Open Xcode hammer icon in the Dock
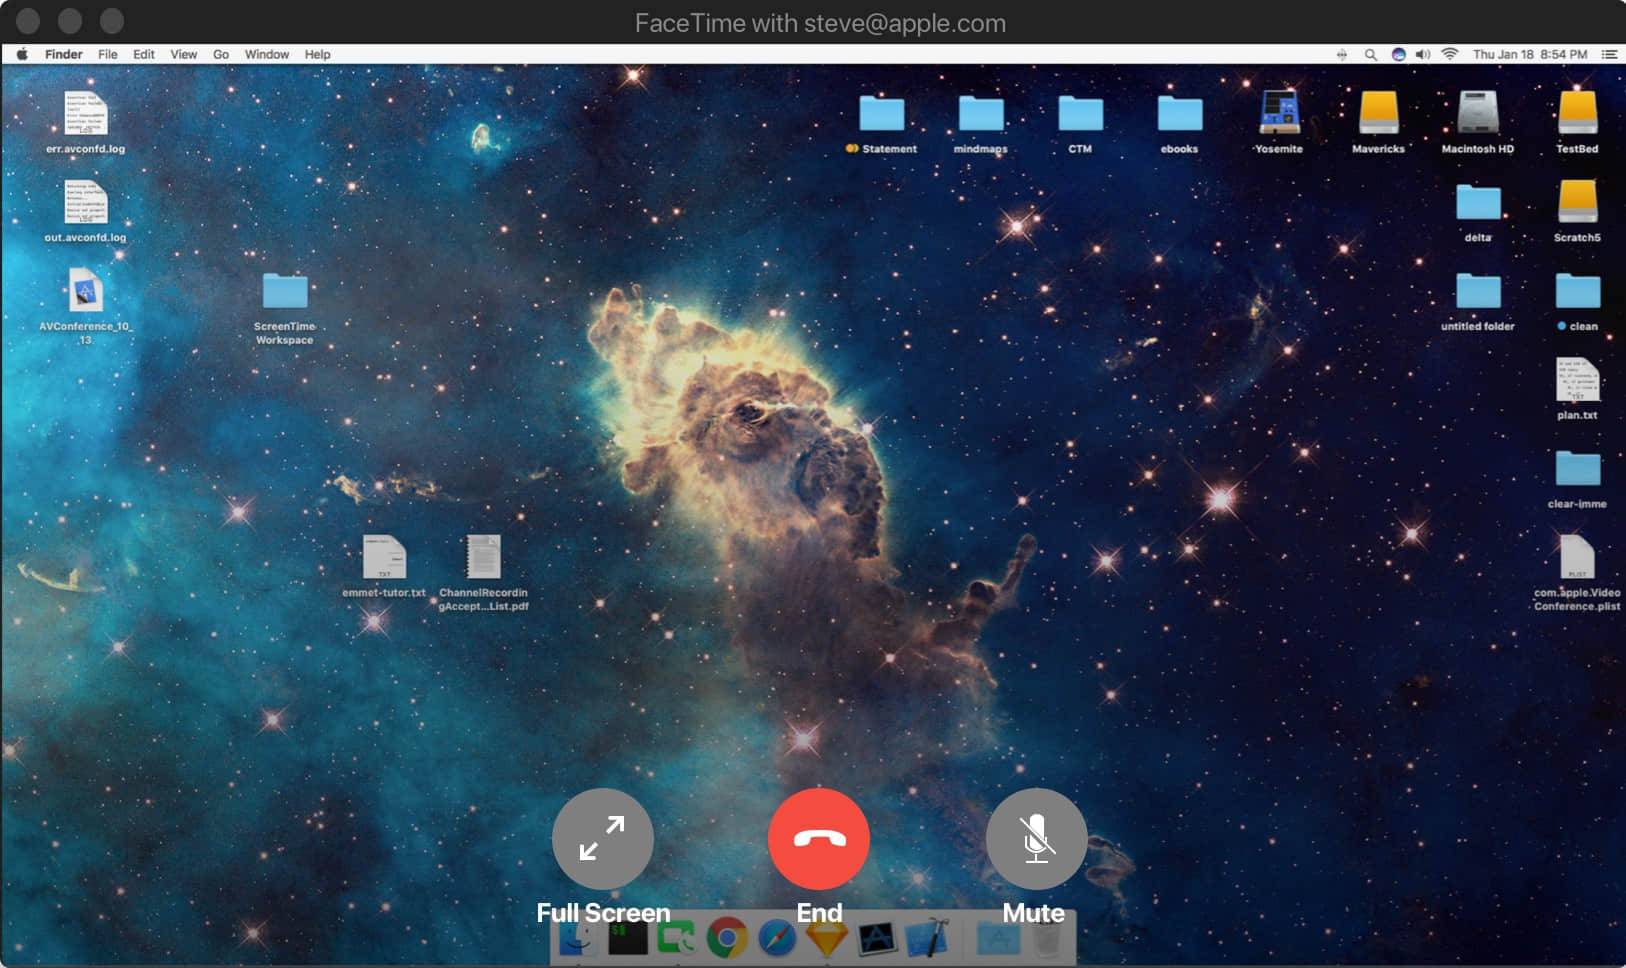This screenshot has height=968, width=1626. point(925,938)
